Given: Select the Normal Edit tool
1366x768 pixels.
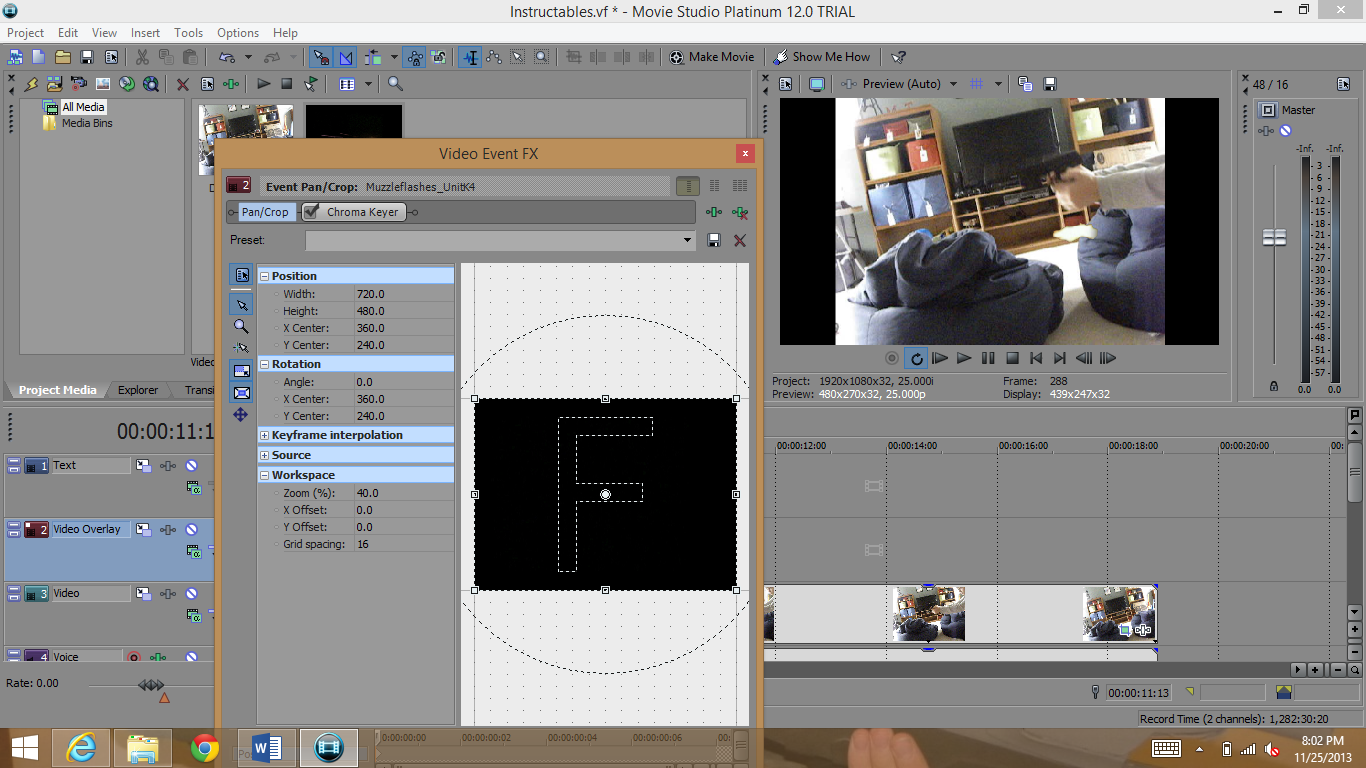Looking at the screenshot, I should coord(470,57).
